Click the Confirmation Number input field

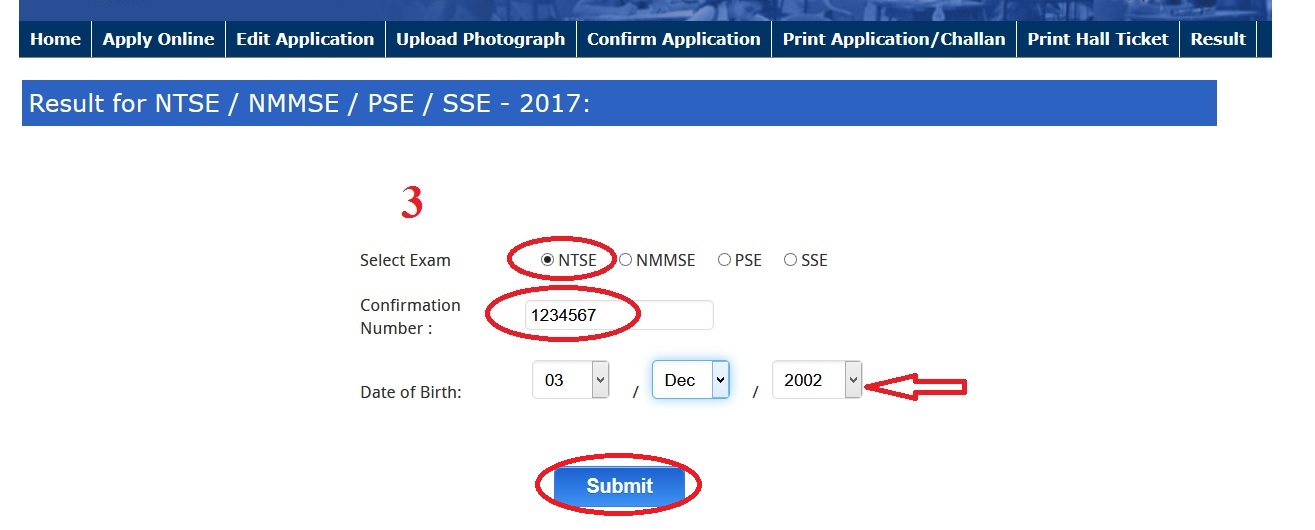[619, 315]
